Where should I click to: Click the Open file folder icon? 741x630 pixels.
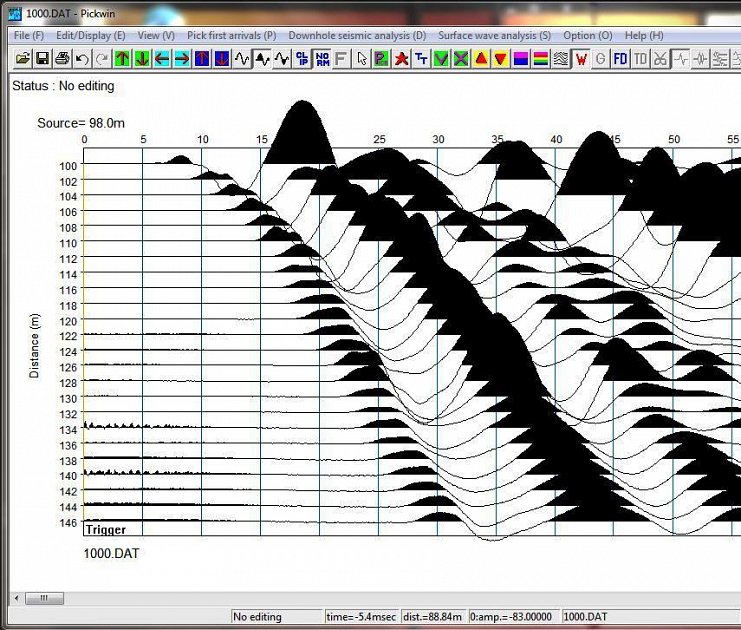[x=23, y=59]
